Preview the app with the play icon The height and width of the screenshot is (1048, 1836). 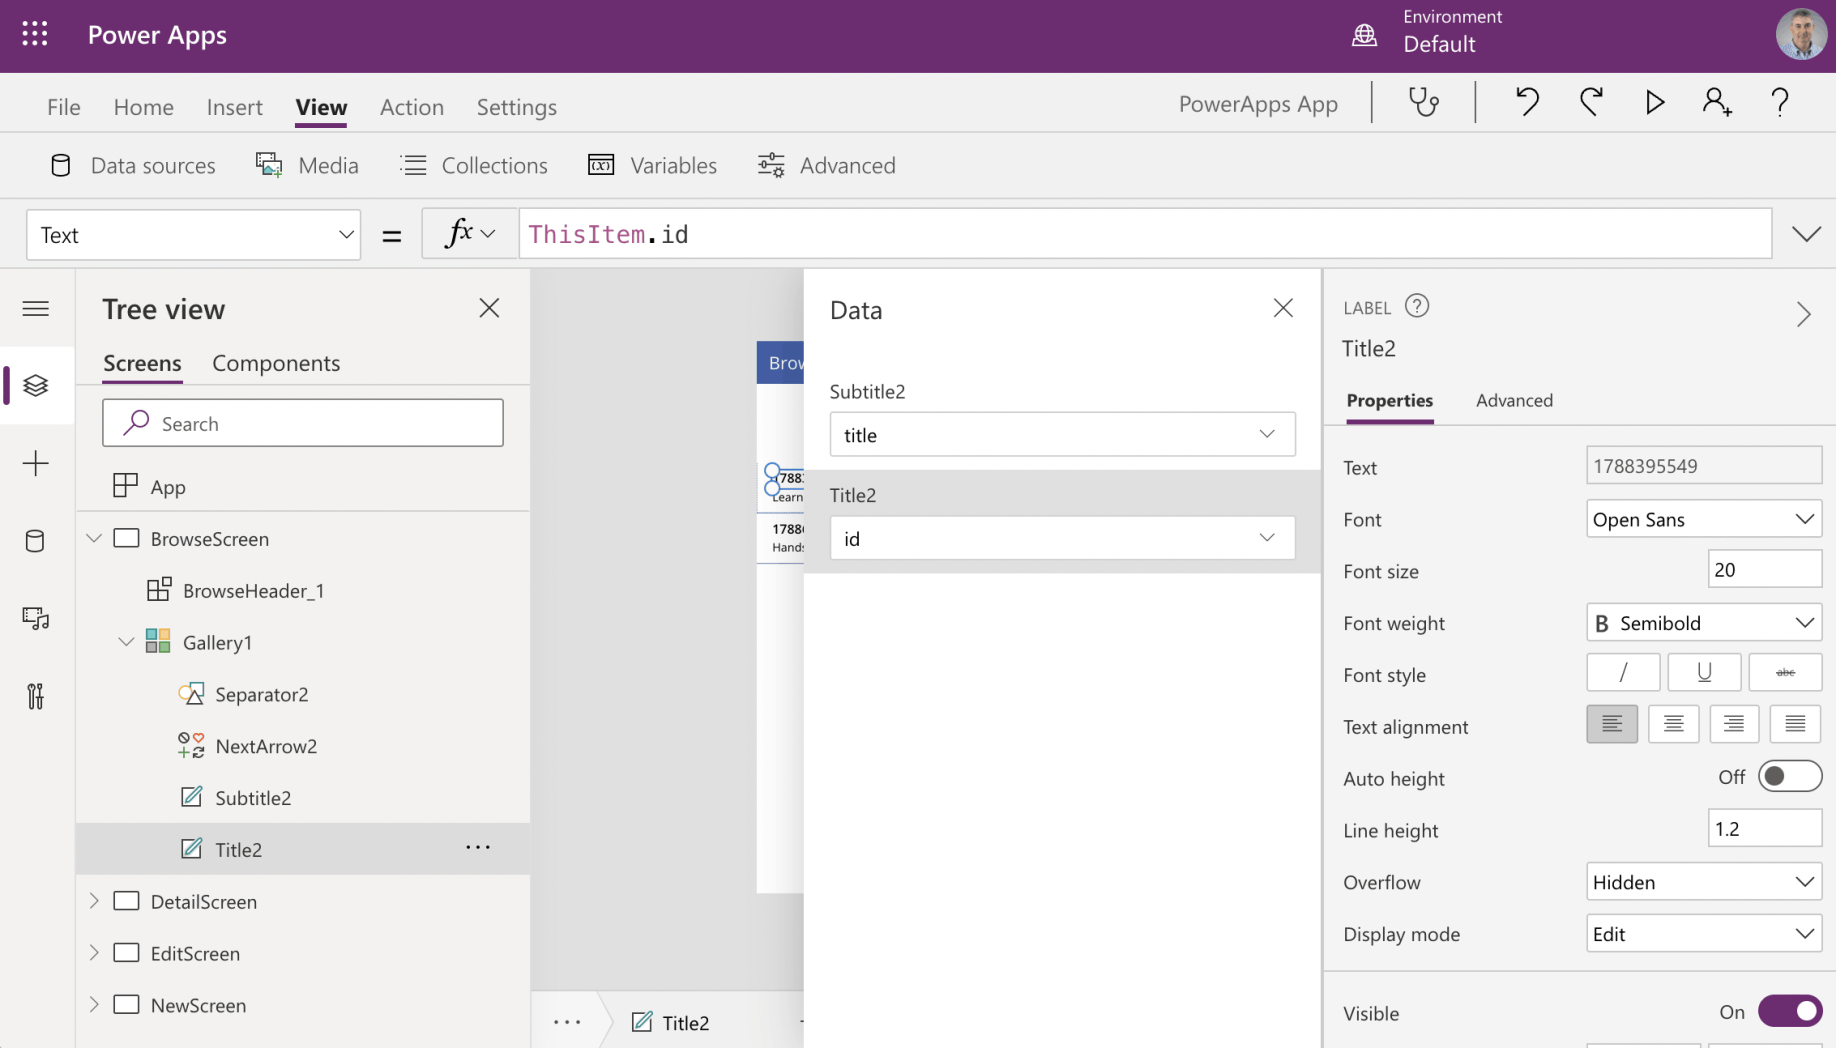[1655, 103]
